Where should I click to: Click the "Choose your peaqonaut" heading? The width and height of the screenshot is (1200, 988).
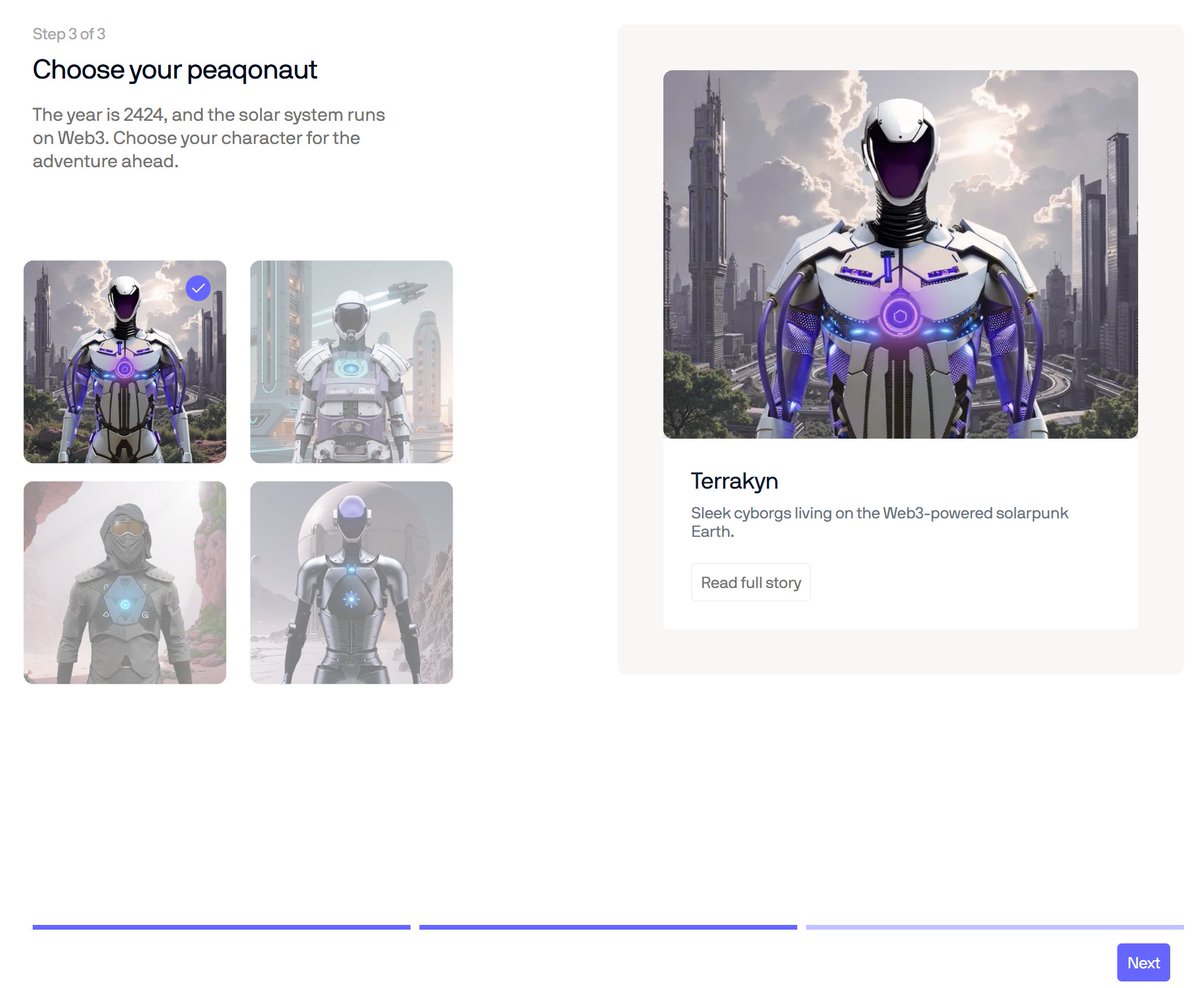click(x=175, y=70)
